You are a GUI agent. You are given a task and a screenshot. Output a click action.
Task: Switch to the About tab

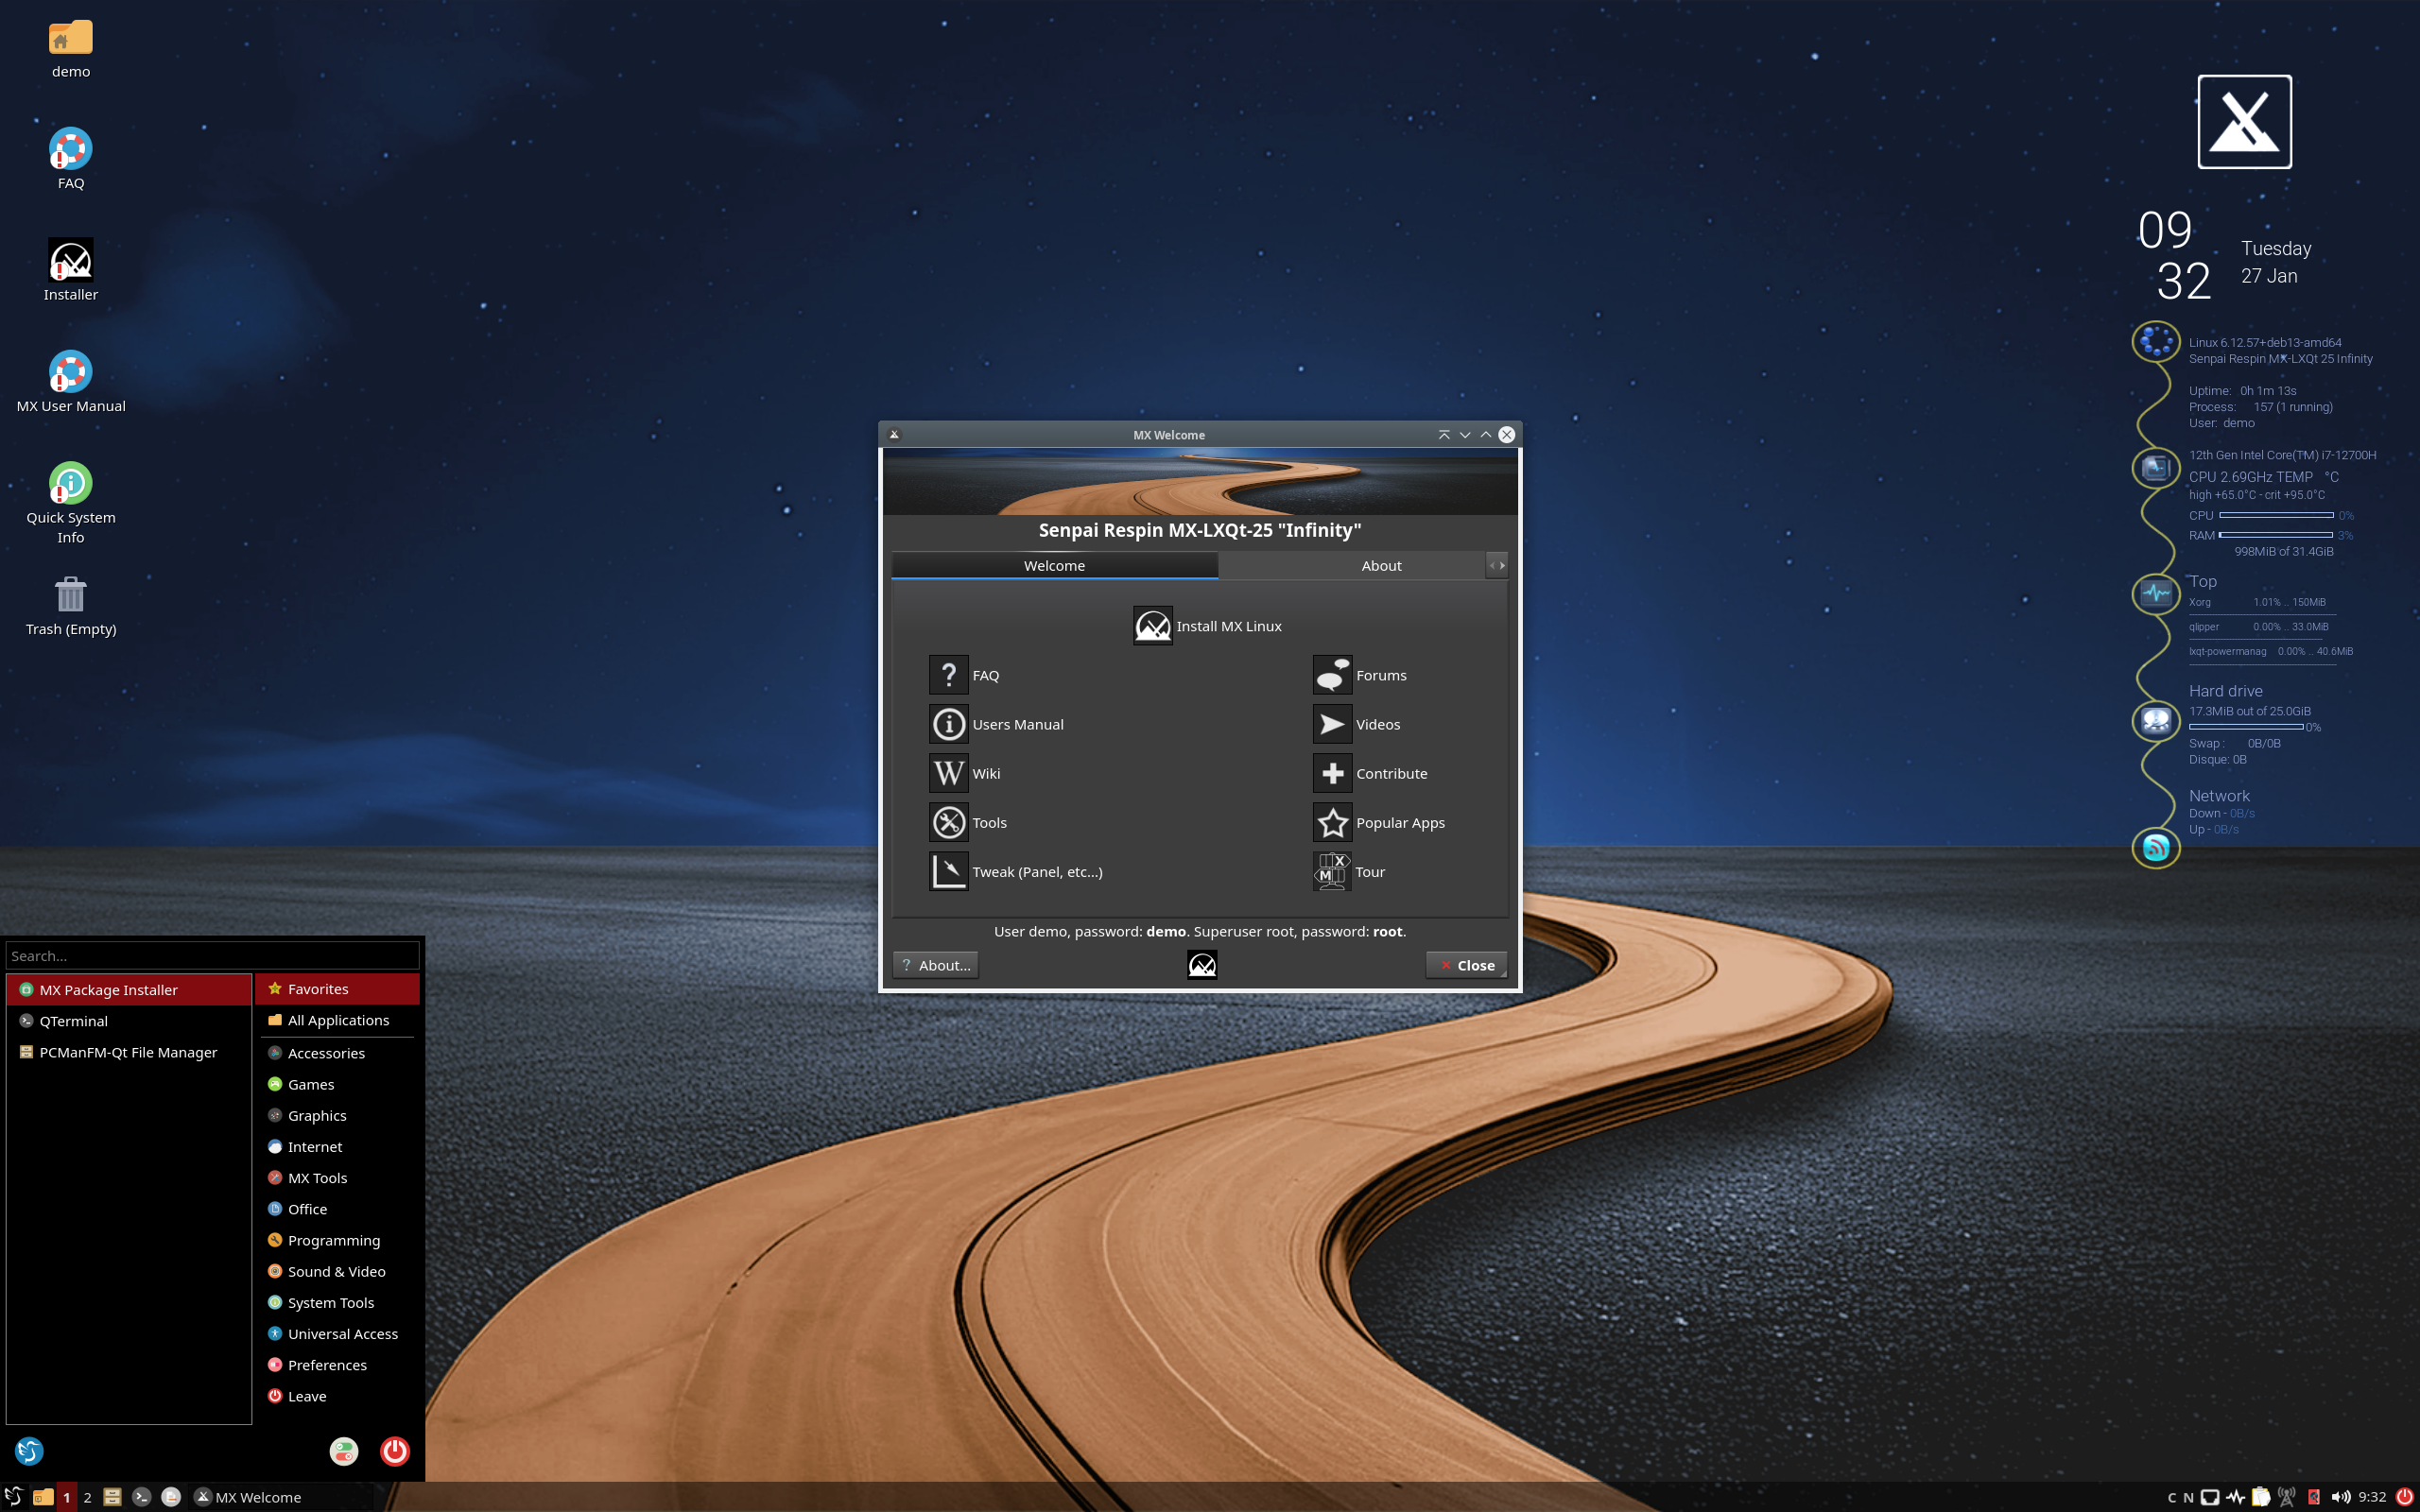click(x=1381, y=565)
